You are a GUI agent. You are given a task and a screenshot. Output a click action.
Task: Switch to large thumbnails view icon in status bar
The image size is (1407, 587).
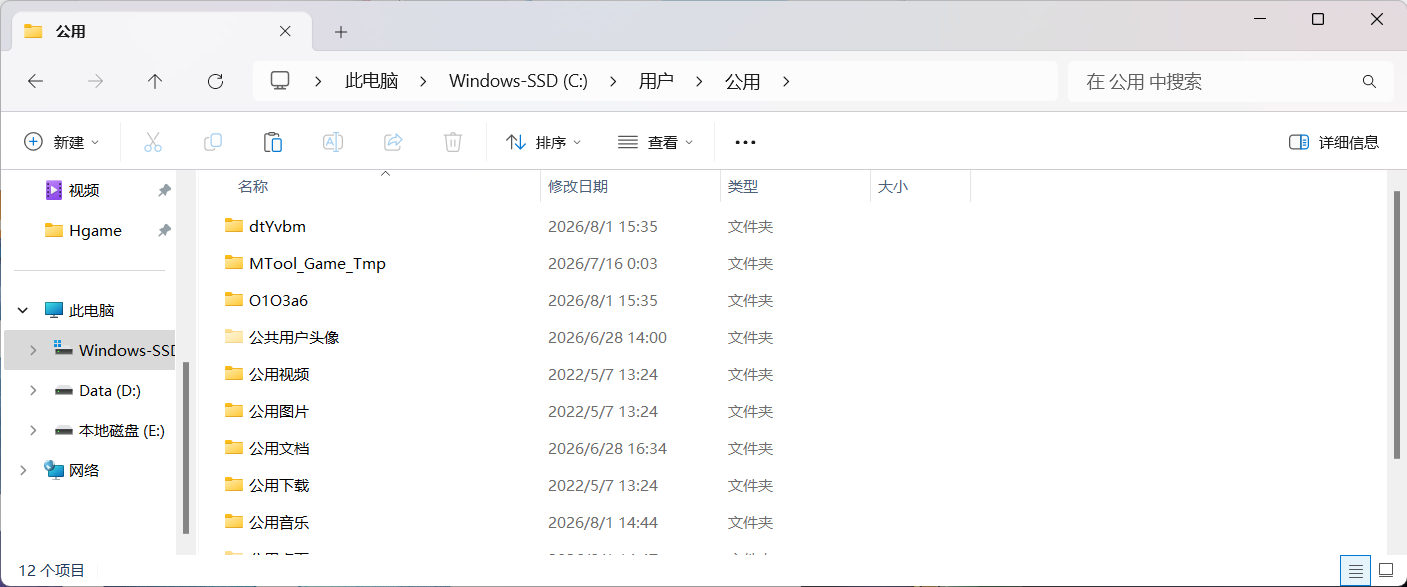click(x=1386, y=571)
